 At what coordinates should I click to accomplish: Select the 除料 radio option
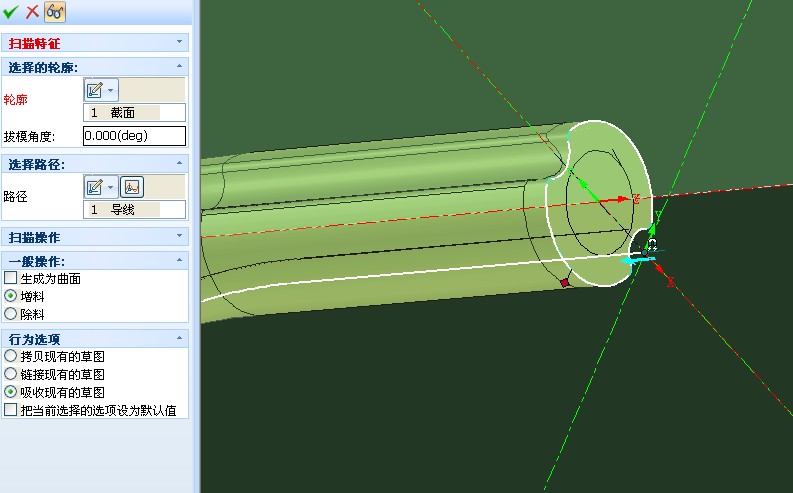[11, 314]
